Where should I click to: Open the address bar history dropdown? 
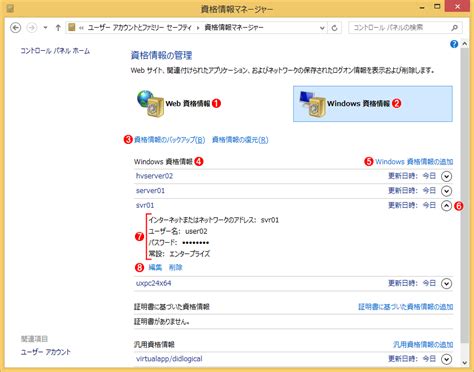pyautogui.click(x=322, y=28)
